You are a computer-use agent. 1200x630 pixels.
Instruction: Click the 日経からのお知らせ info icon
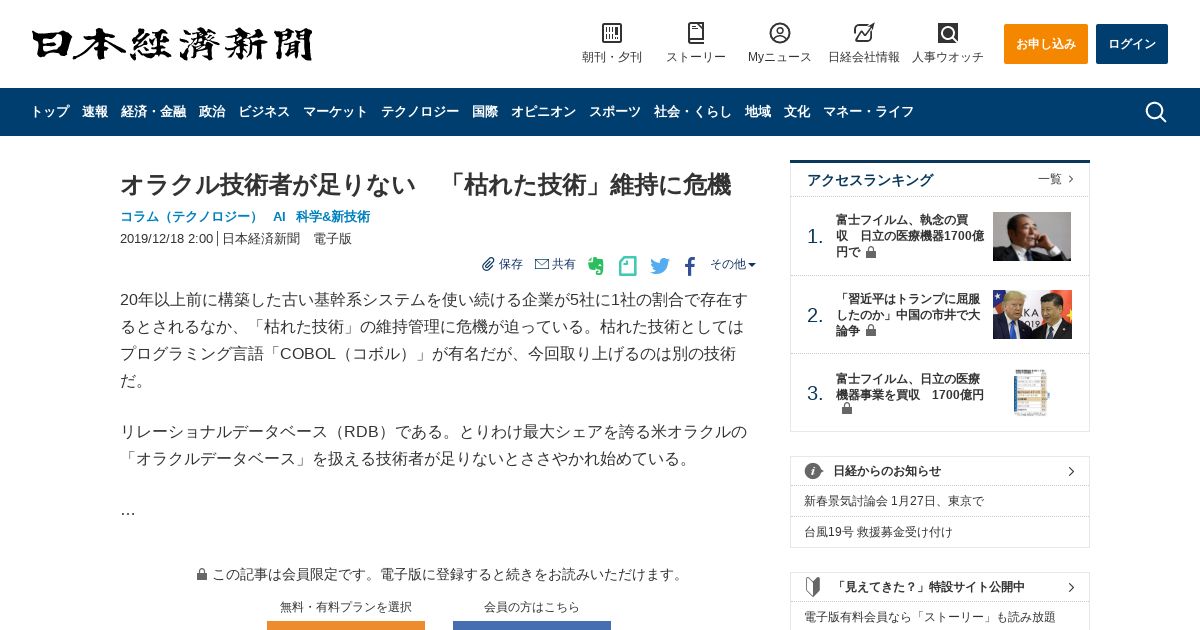click(x=813, y=471)
